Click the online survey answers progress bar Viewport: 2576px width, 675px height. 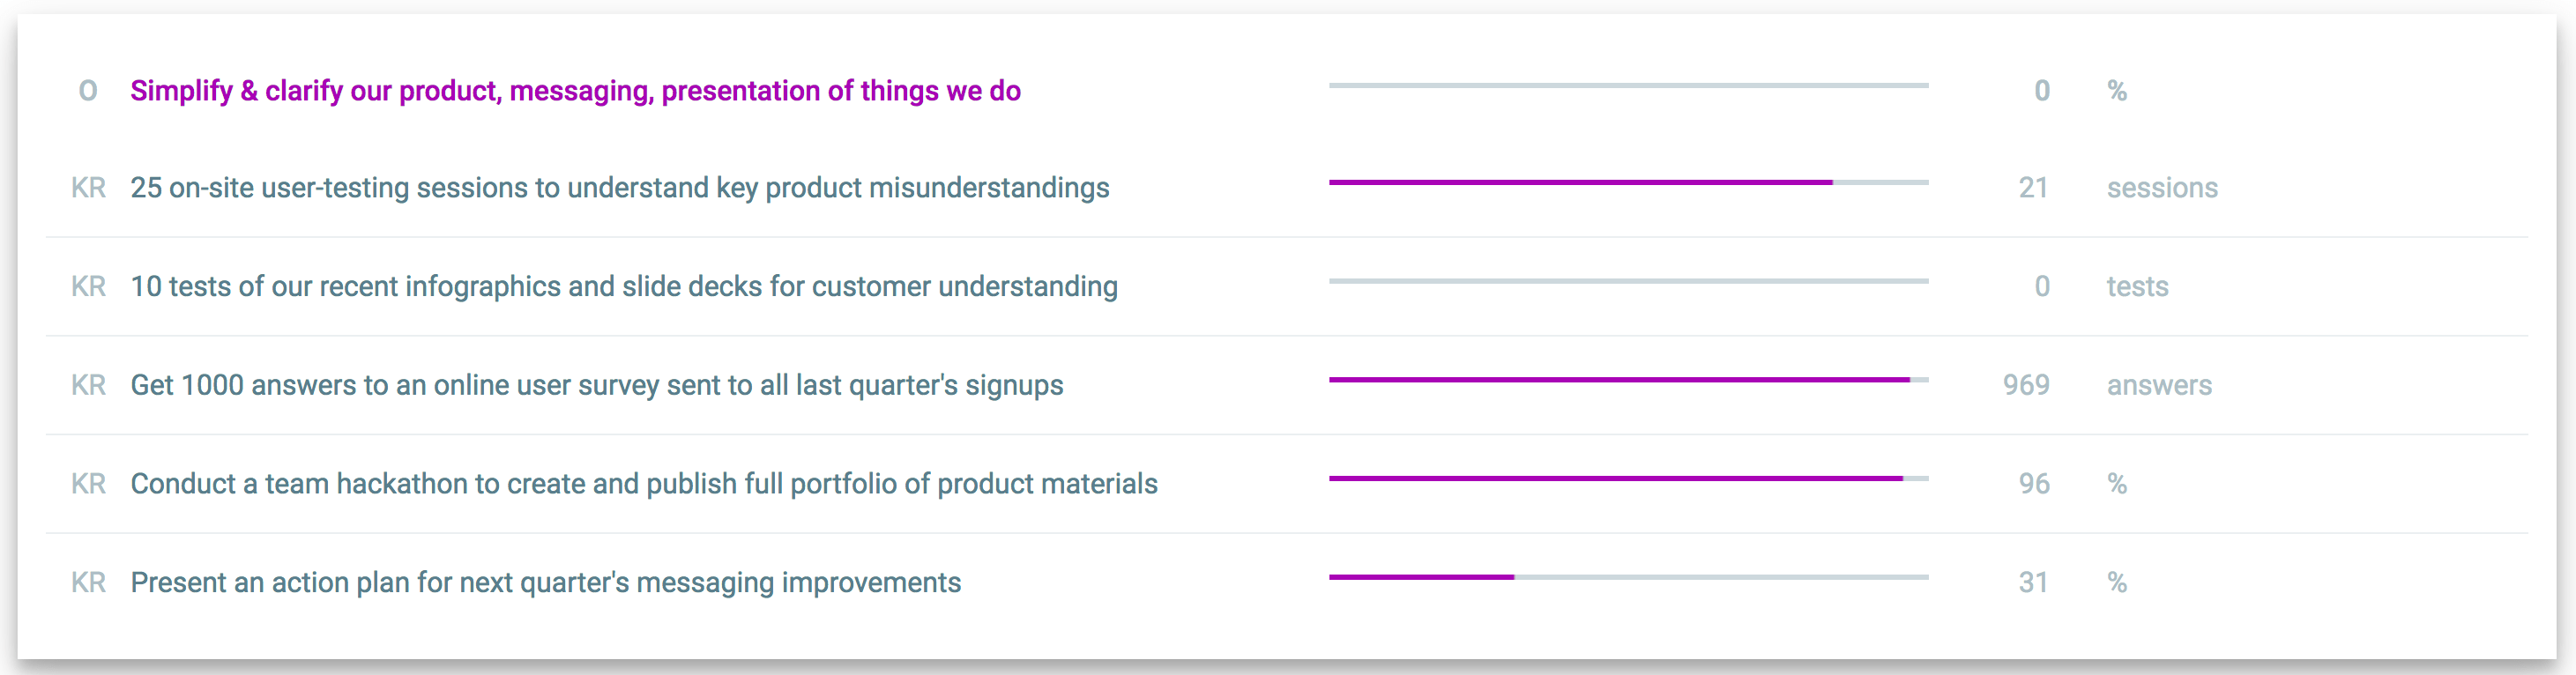1628,380
